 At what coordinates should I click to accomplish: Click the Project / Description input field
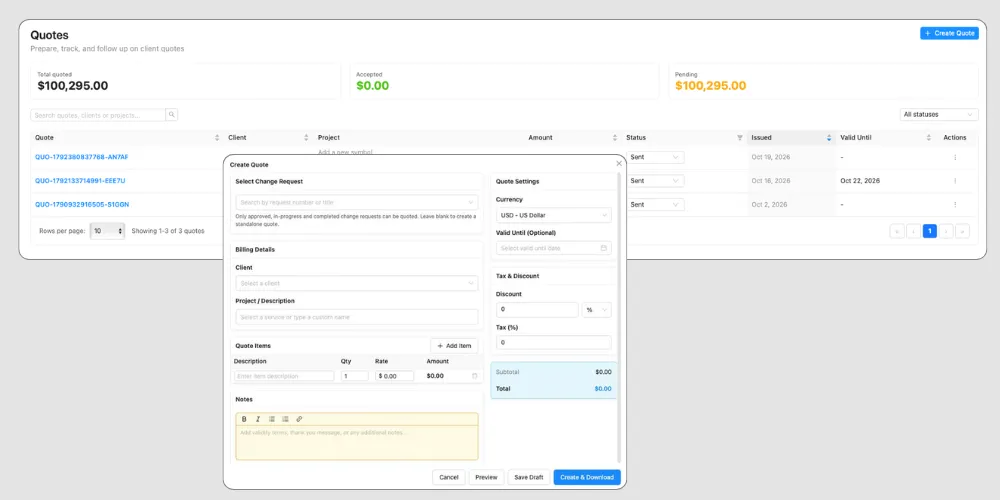(x=357, y=317)
